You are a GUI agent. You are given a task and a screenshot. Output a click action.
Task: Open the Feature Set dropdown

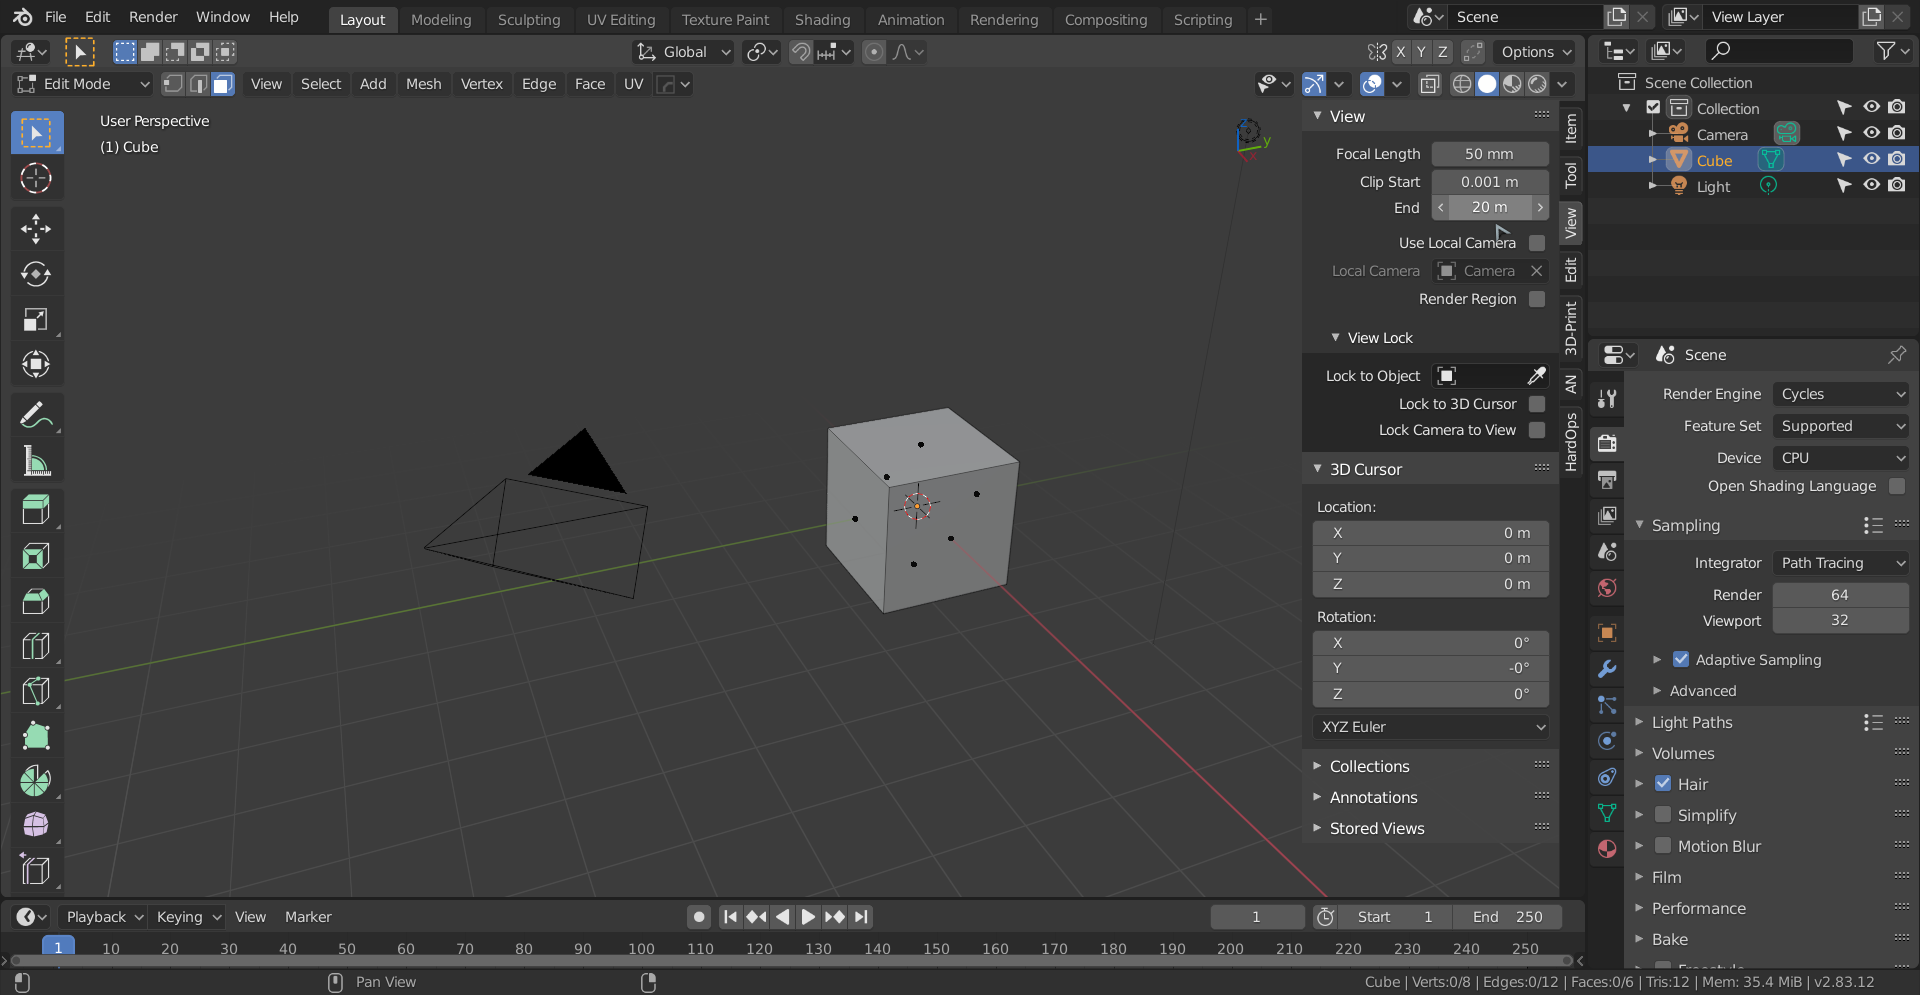point(1841,426)
